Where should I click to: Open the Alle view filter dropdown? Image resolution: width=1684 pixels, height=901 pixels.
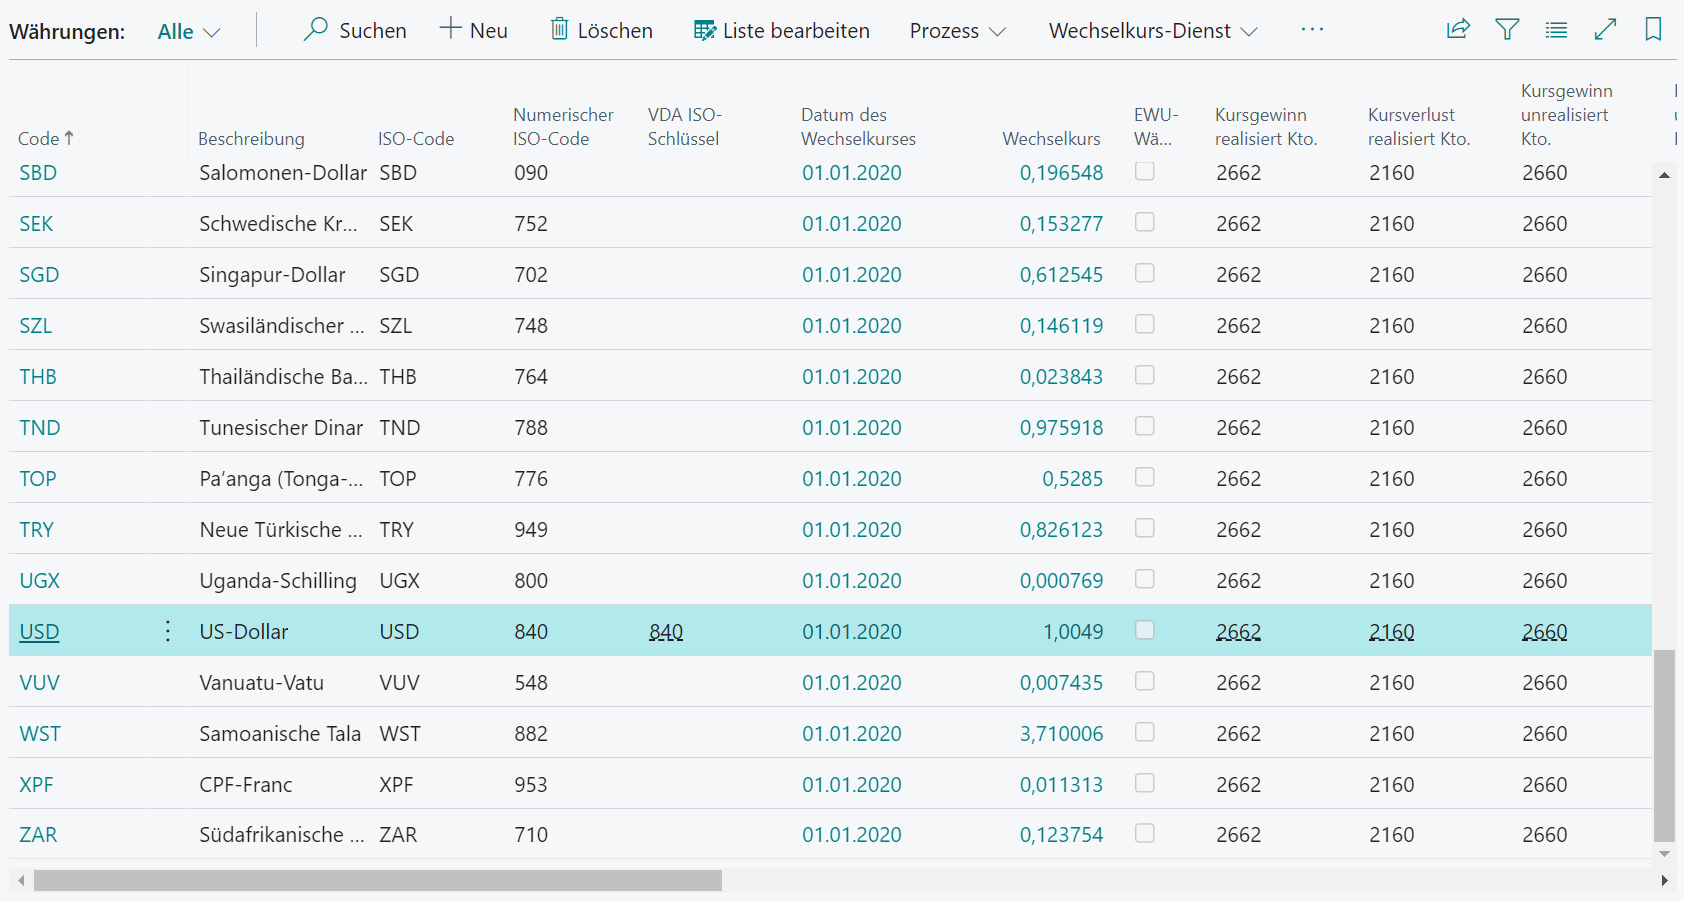click(188, 31)
